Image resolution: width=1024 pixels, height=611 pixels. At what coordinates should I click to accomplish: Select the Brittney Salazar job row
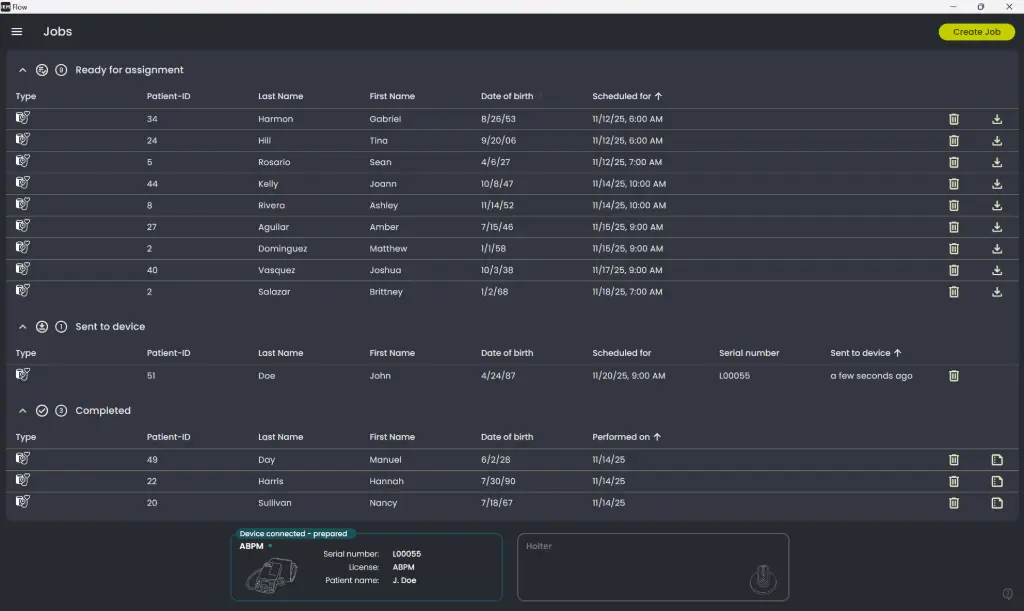click(400, 292)
